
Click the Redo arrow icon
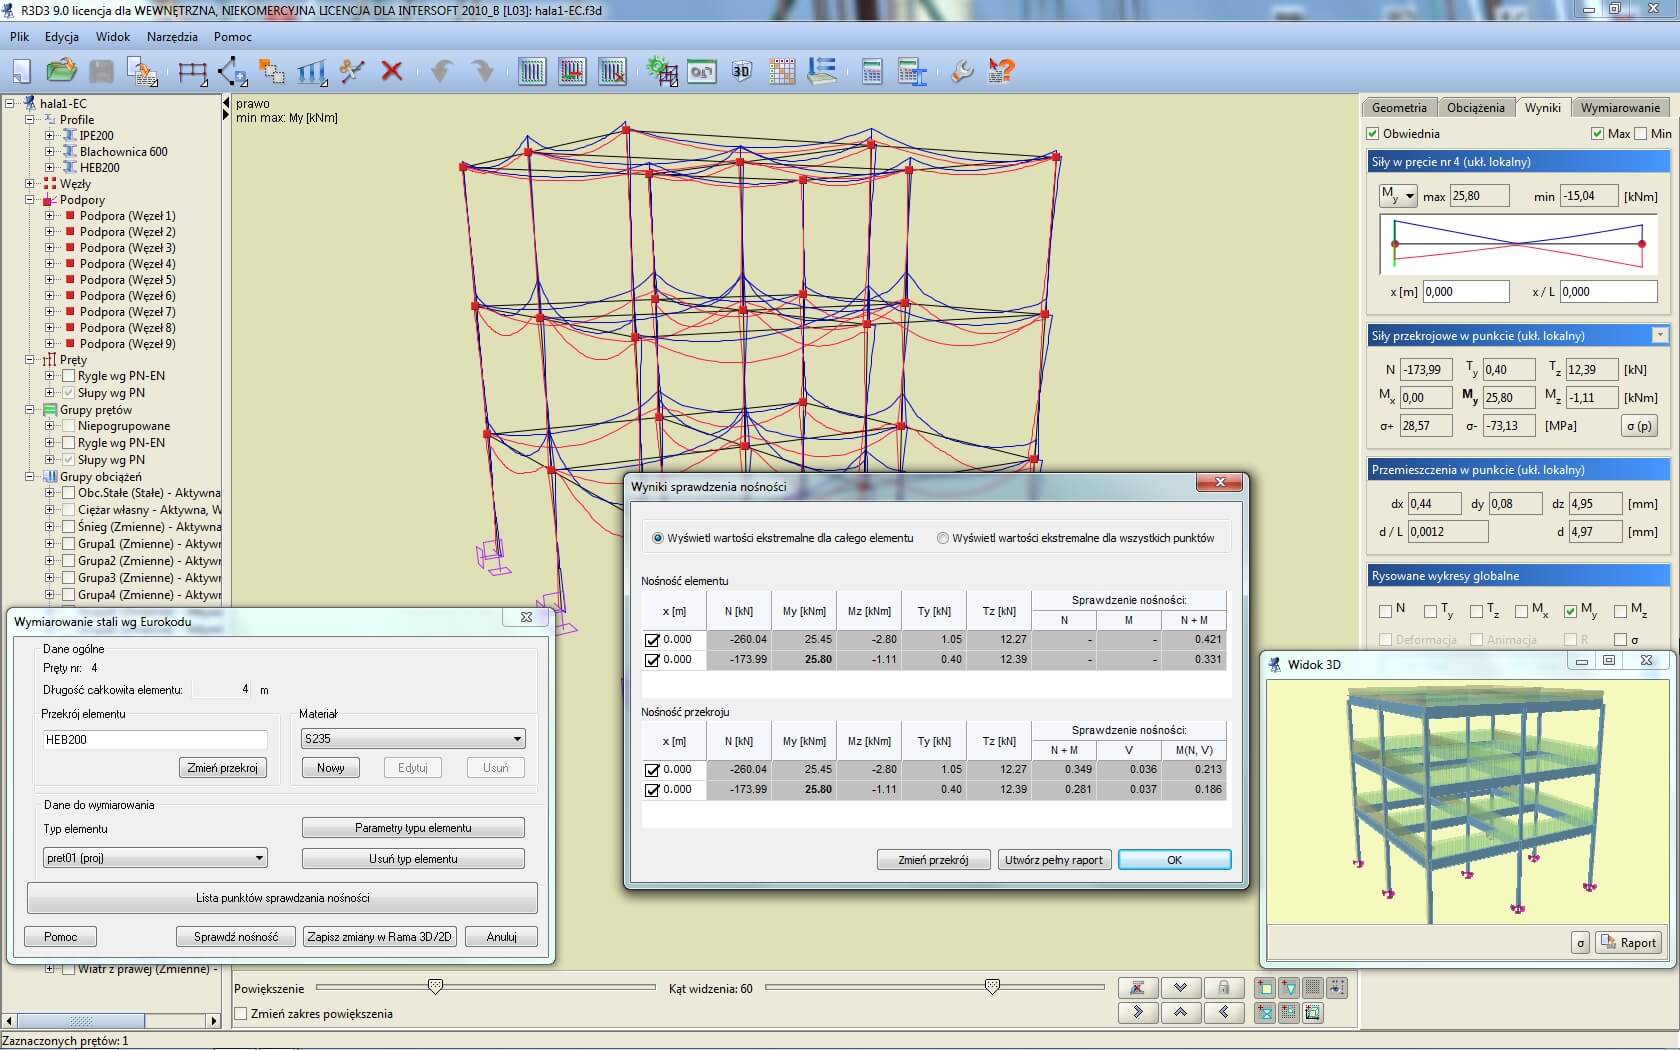tap(482, 71)
